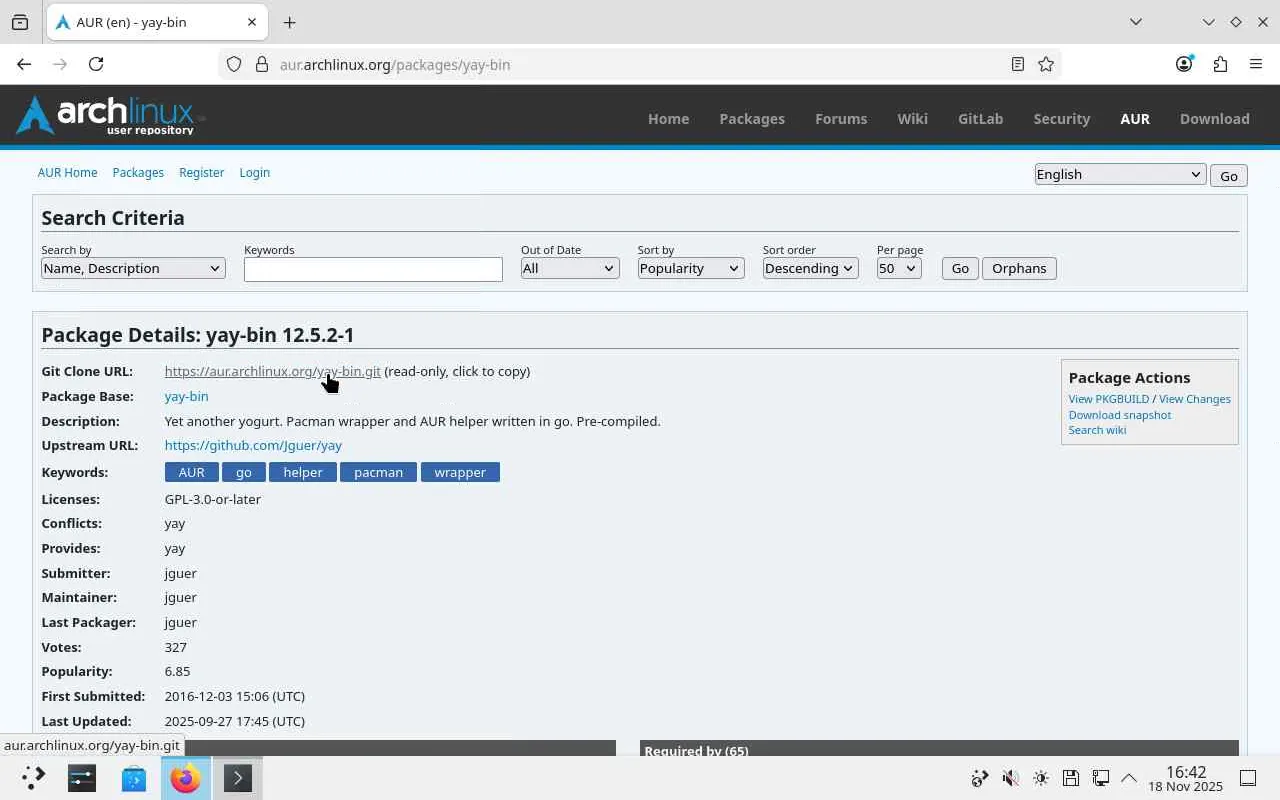This screenshot has height=800, width=1280.
Task: Open the yay-bin Package Base link
Action: click(186, 396)
